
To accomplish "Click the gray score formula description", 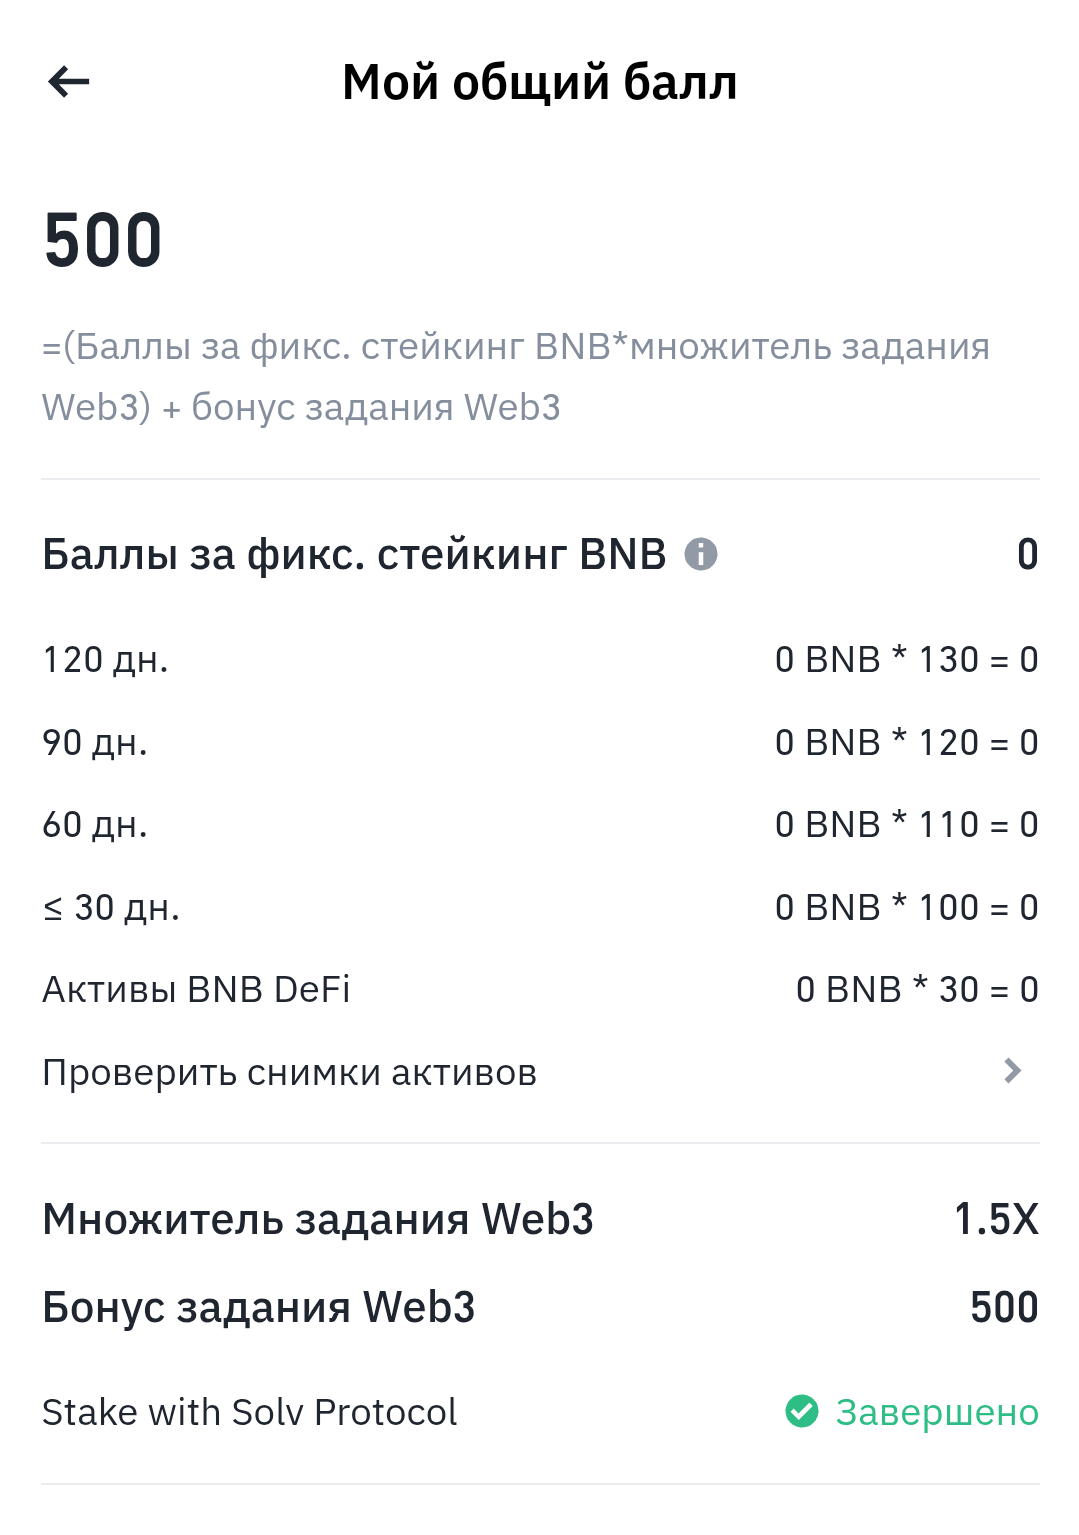I will (515, 377).
